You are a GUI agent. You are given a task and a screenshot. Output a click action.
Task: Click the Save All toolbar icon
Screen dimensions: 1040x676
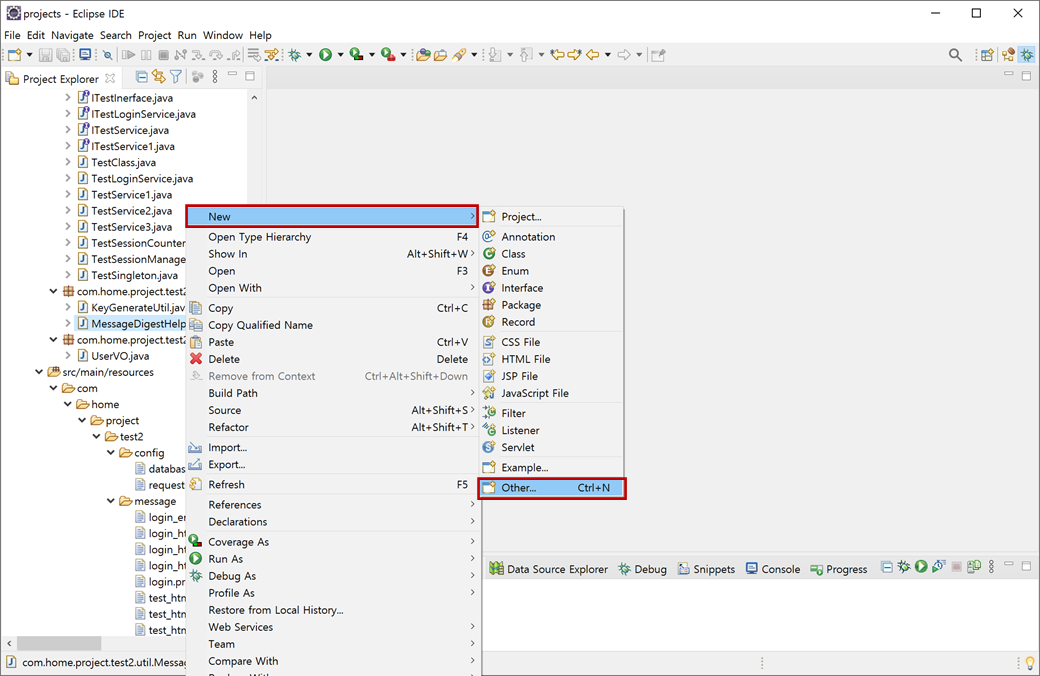click(63, 55)
